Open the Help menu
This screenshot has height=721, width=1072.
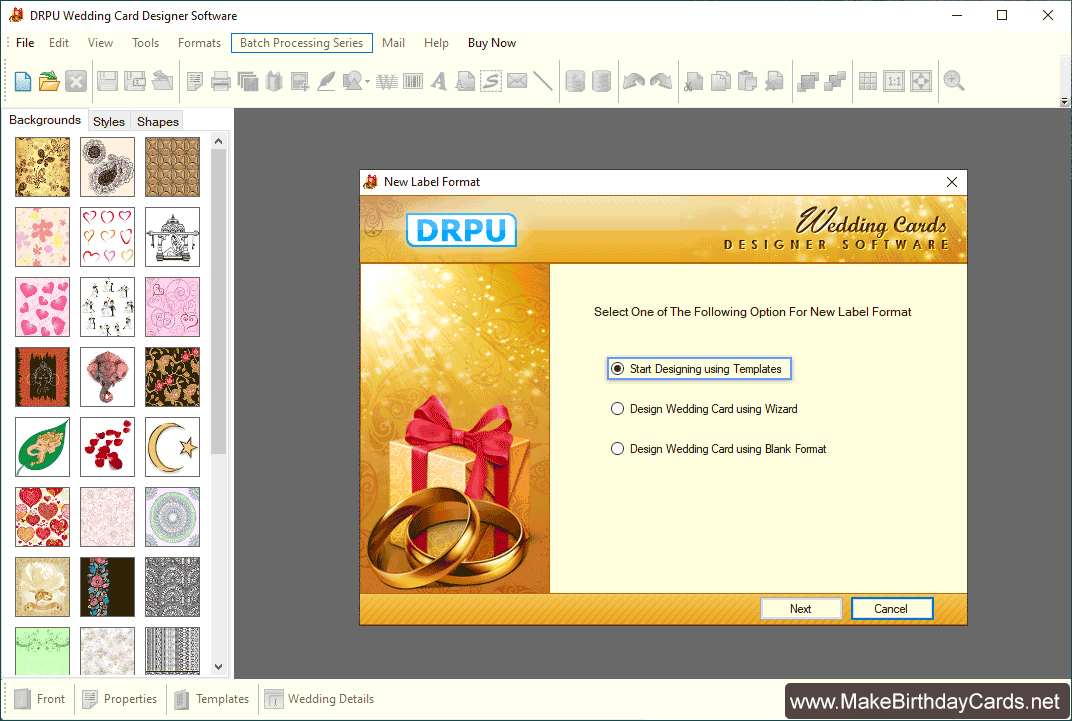point(436,42)
